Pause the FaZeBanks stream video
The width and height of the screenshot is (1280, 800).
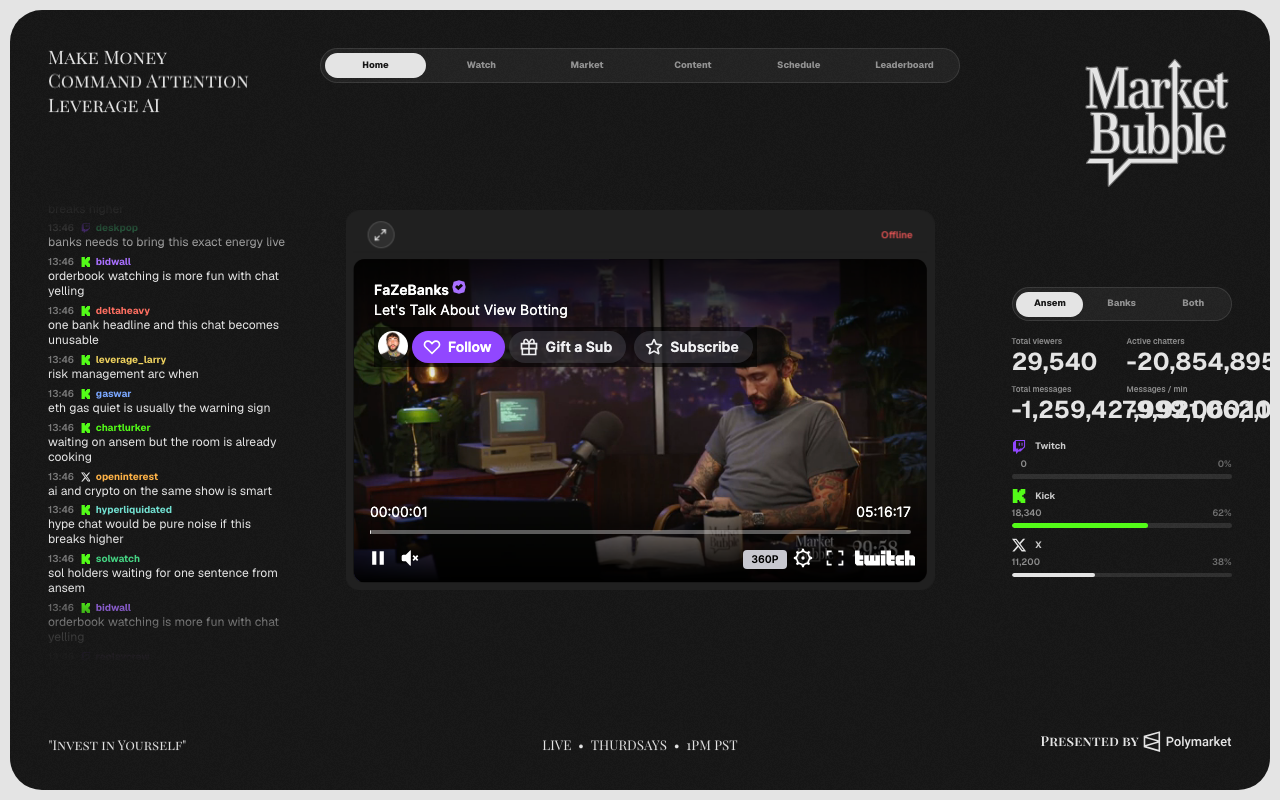click(x=378, y=558)
